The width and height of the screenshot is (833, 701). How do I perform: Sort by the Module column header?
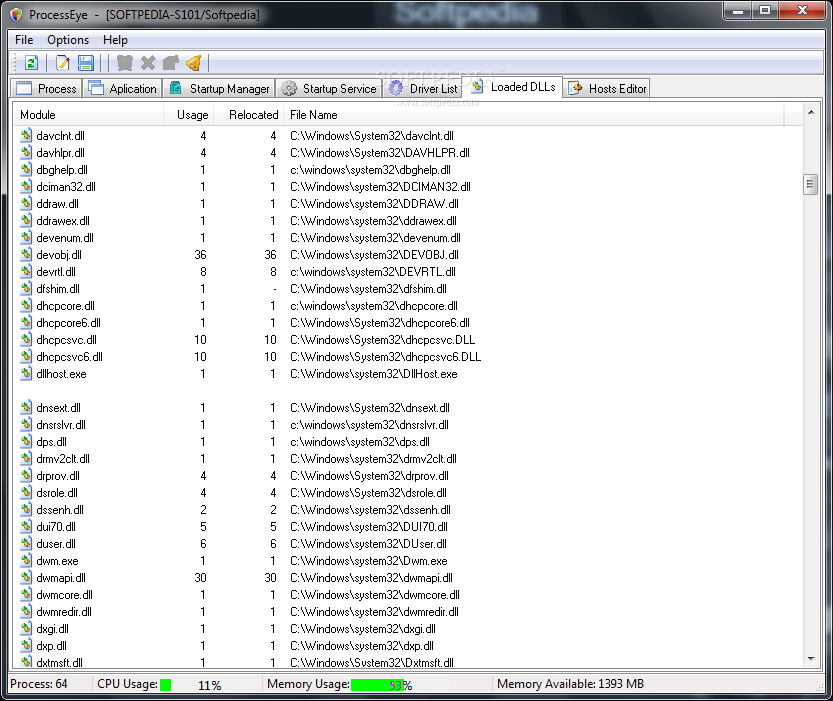point(88,115)
